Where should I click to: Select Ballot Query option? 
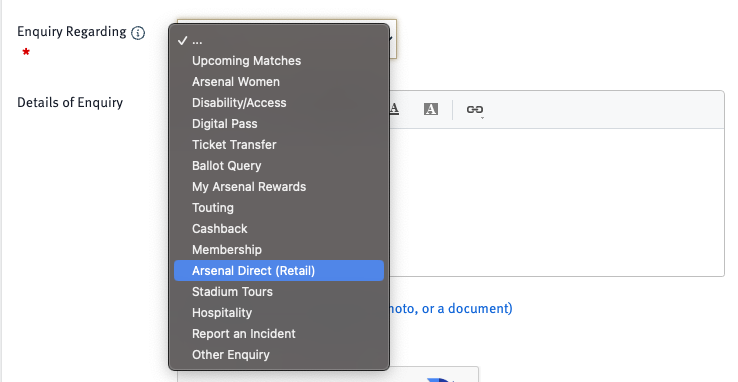click(279, 166)
